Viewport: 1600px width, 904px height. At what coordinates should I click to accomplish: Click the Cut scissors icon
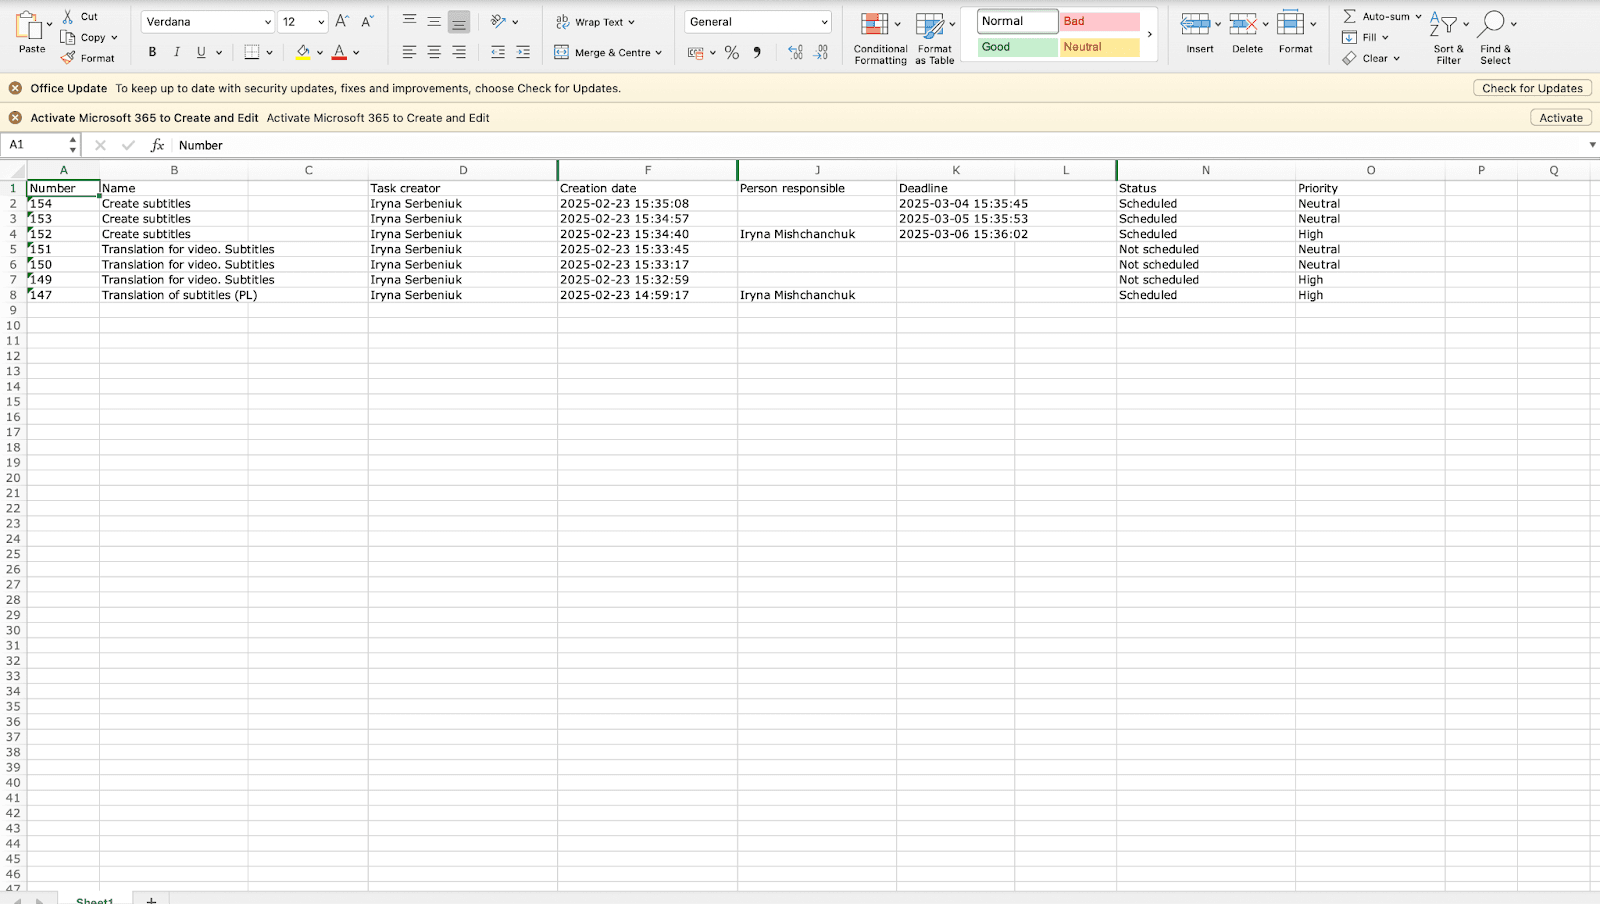coord(68,17)
